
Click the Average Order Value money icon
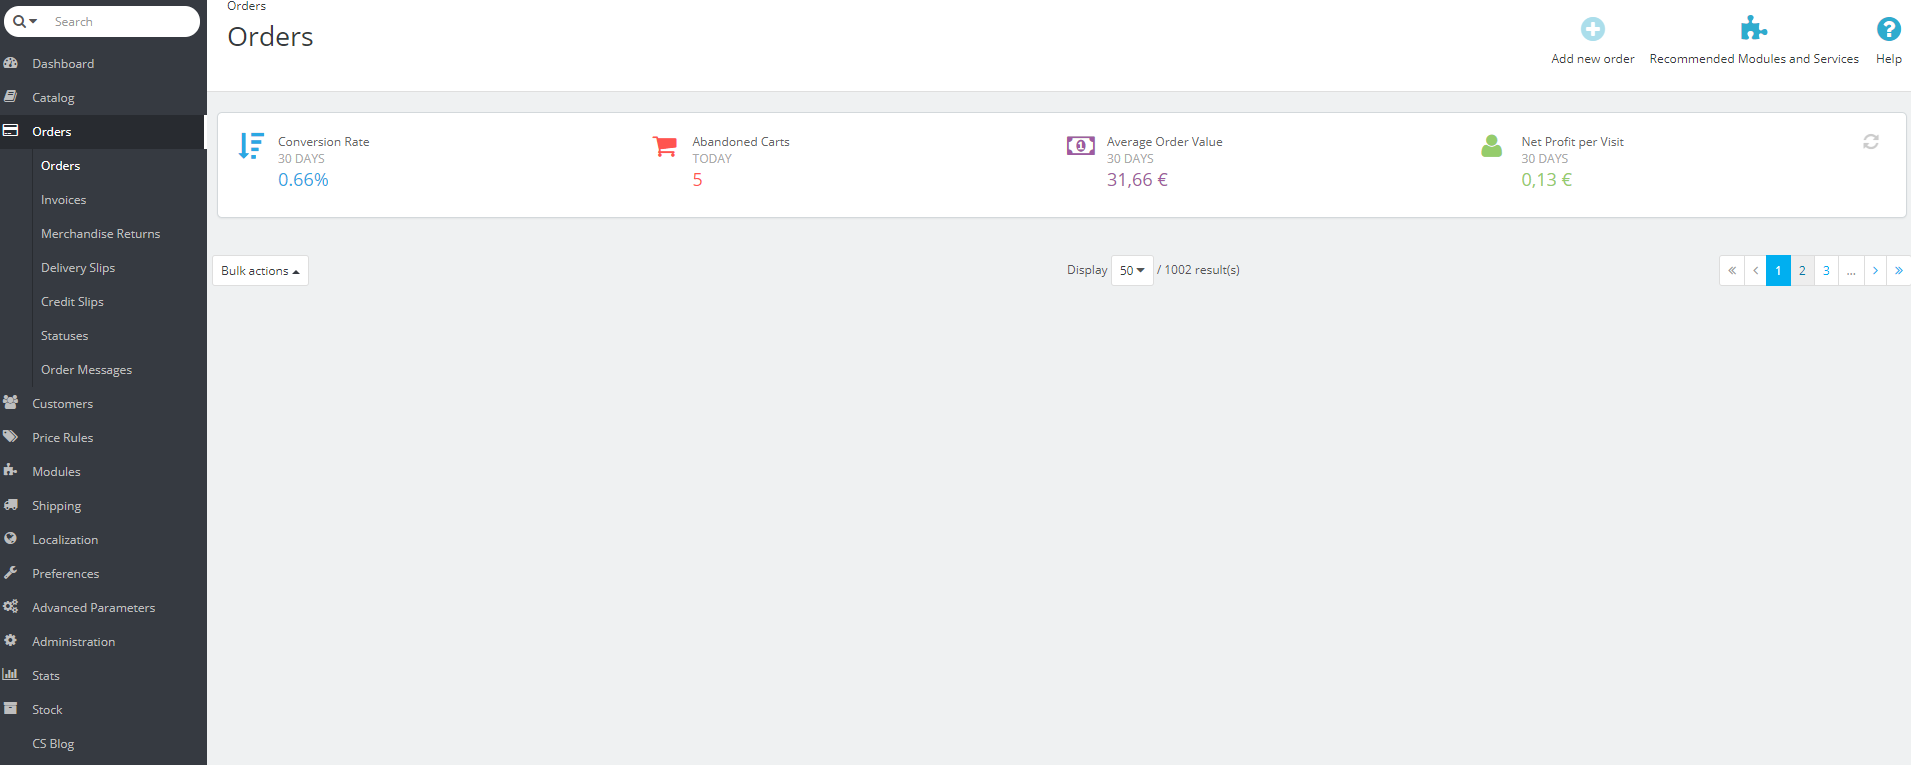1080,146
